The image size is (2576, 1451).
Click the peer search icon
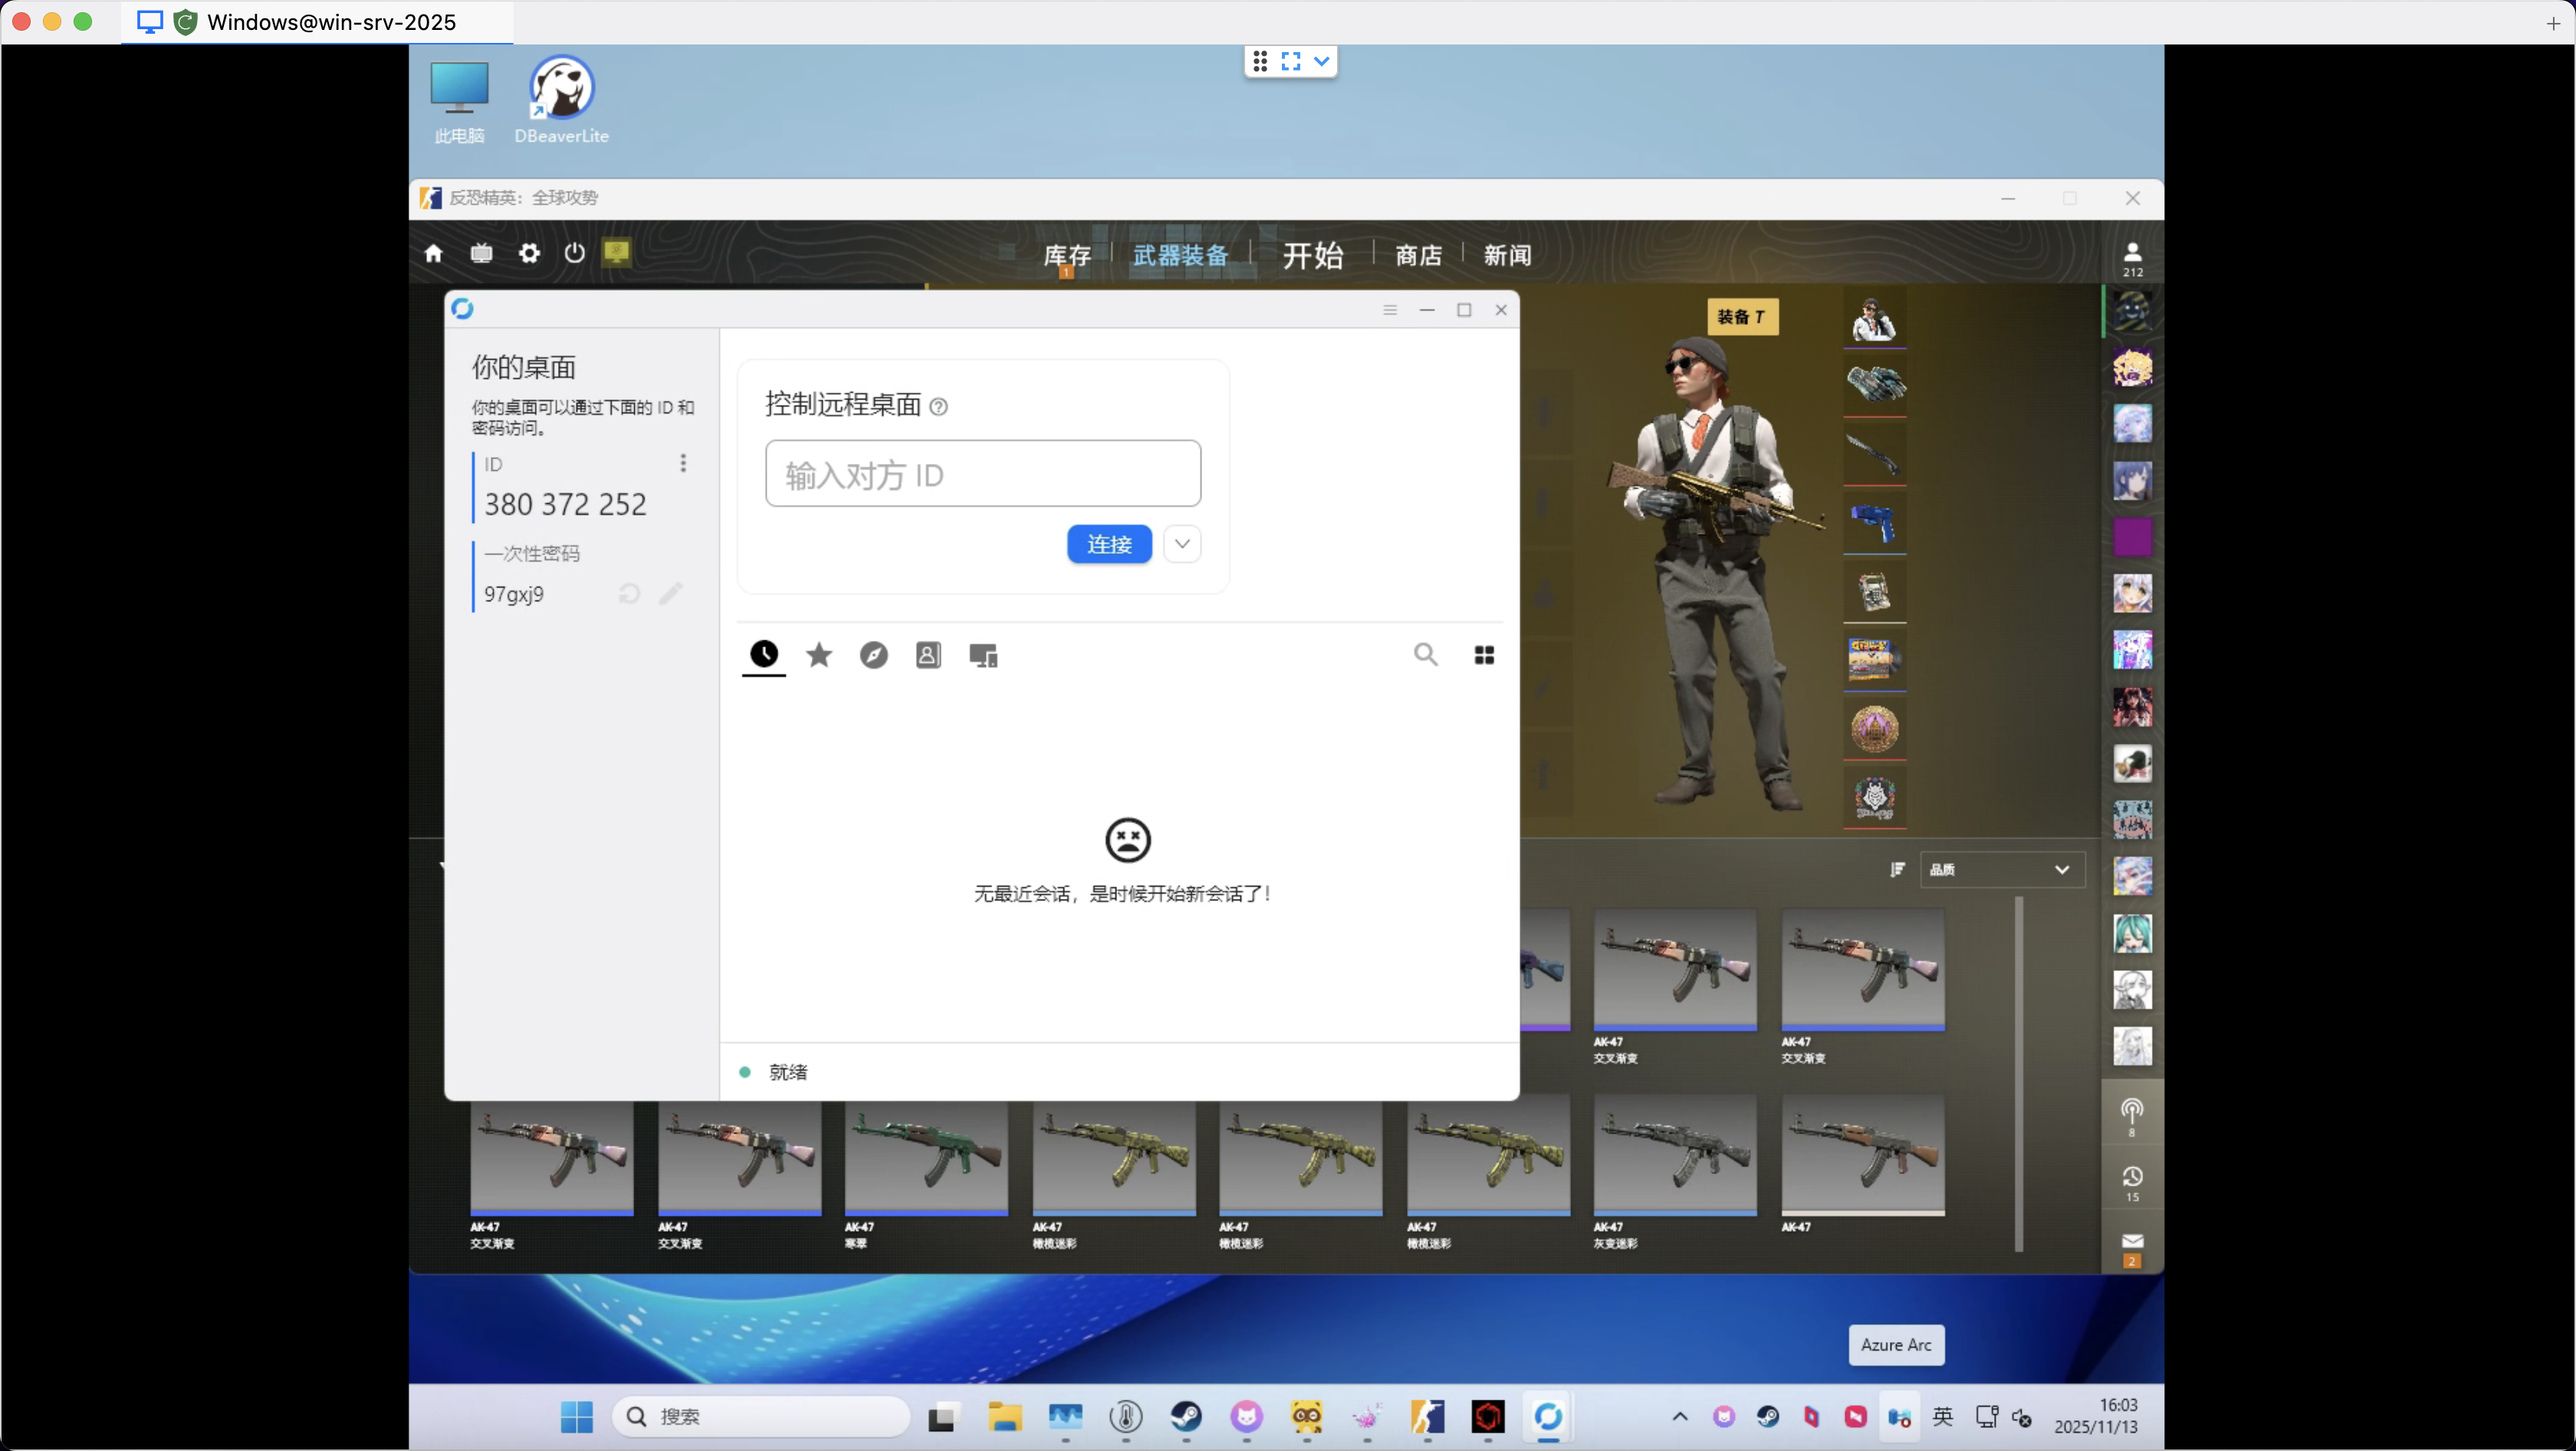coord(1426,654)
